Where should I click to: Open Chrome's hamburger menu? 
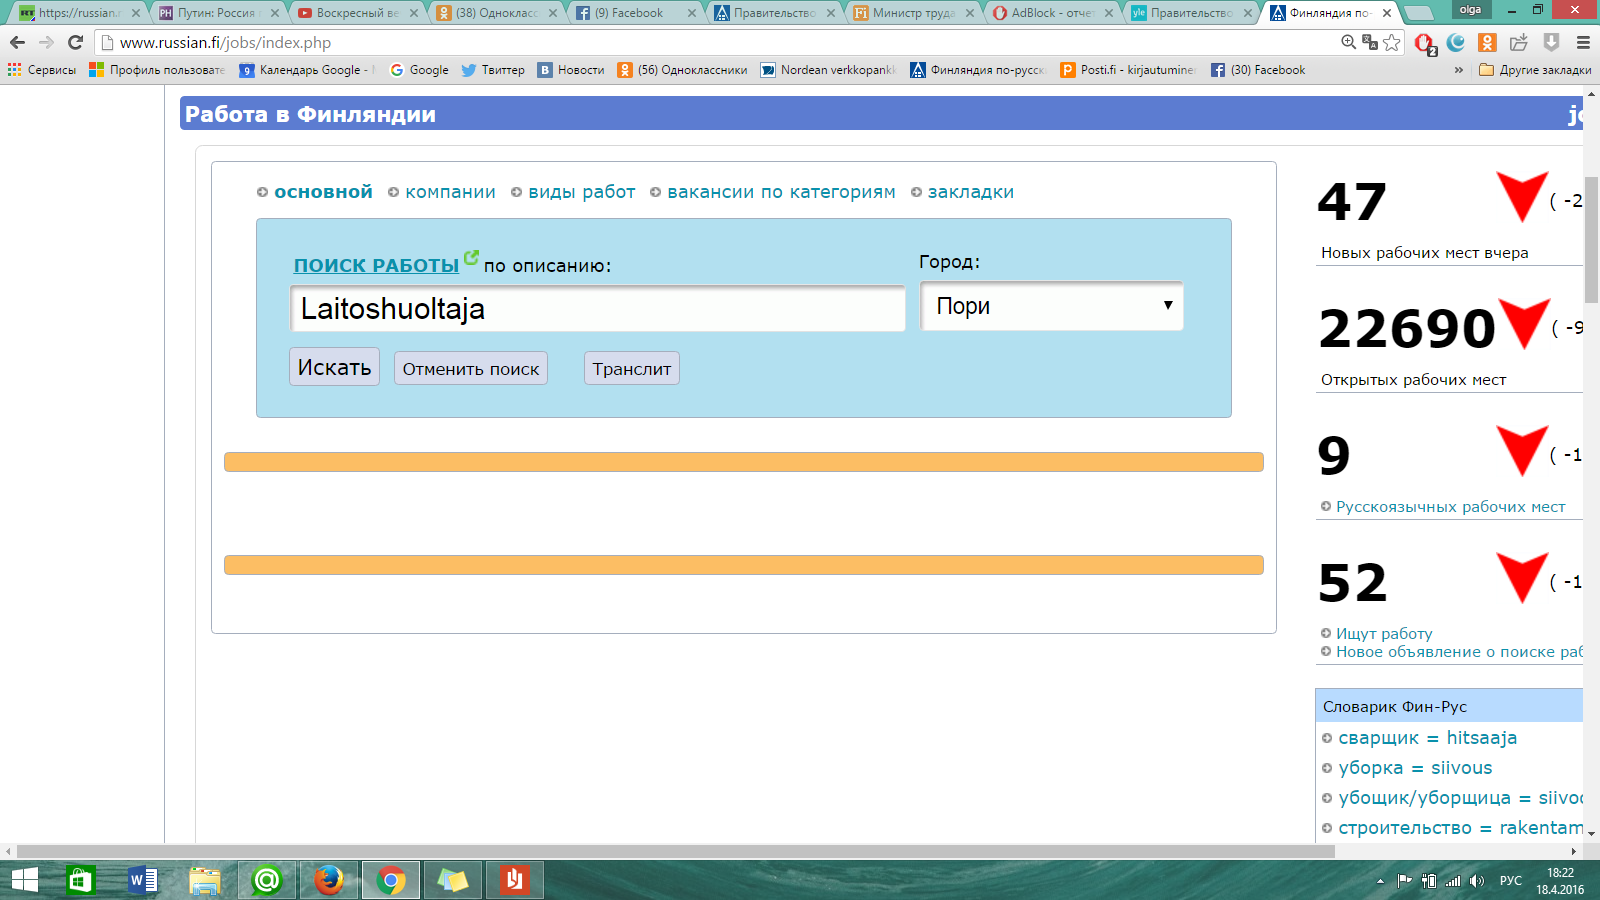pyautogui.click(x=1583, y=43)
